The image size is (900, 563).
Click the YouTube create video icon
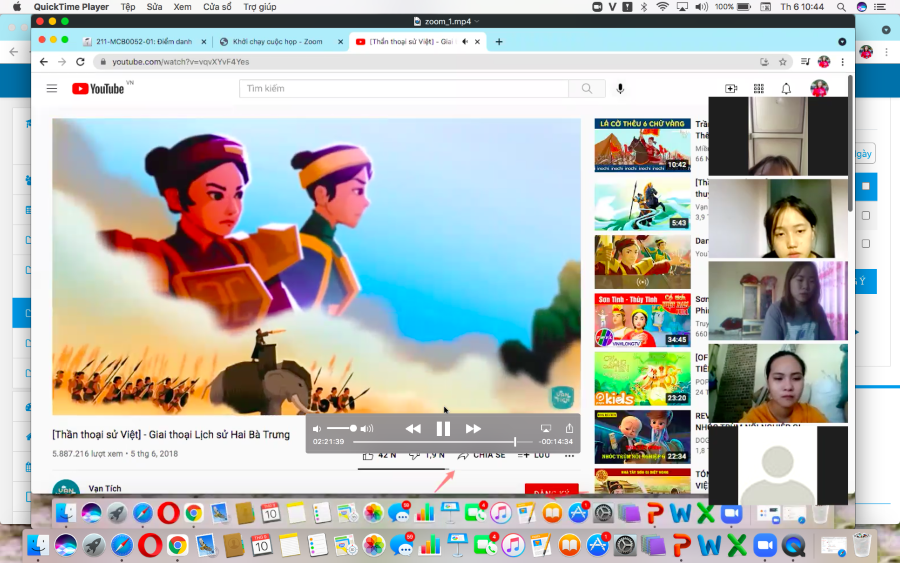coord(731,88)
